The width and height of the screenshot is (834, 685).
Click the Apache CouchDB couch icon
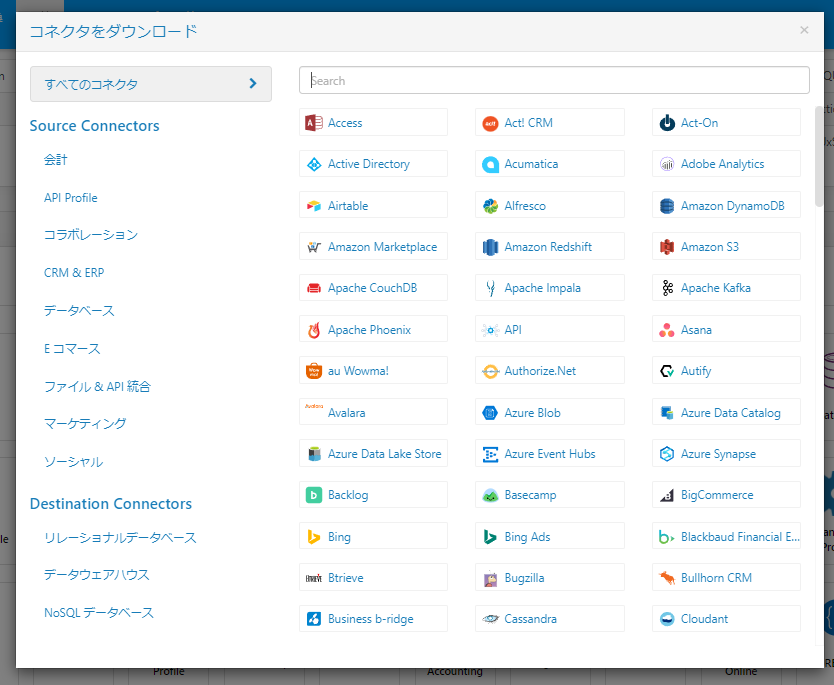tap(314, 288)
